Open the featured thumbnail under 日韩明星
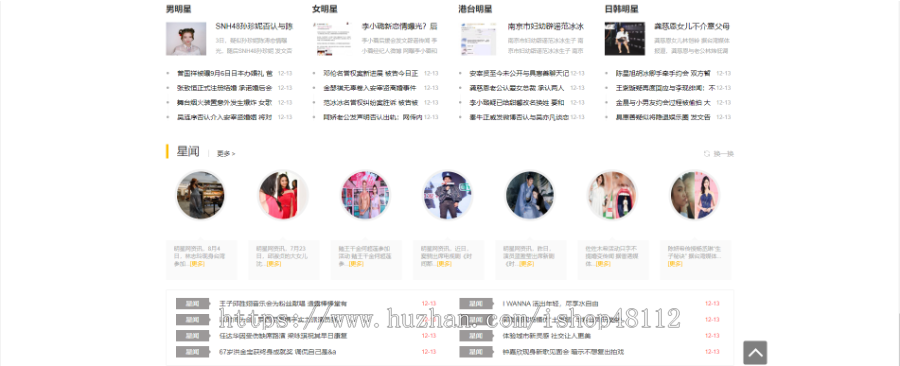Viewport: 900px width, 366px height. tap(625, 38)
